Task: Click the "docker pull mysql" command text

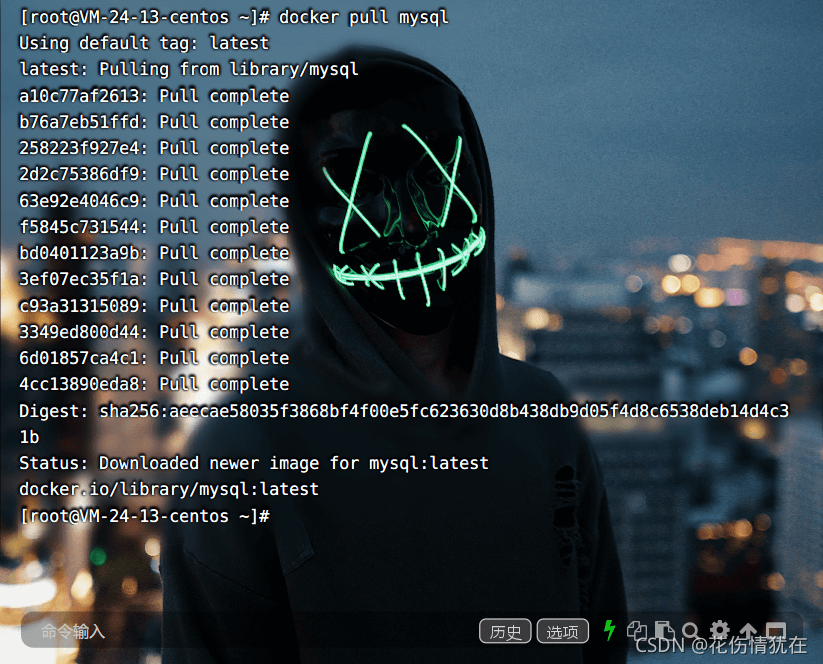Action: [364, 17]
